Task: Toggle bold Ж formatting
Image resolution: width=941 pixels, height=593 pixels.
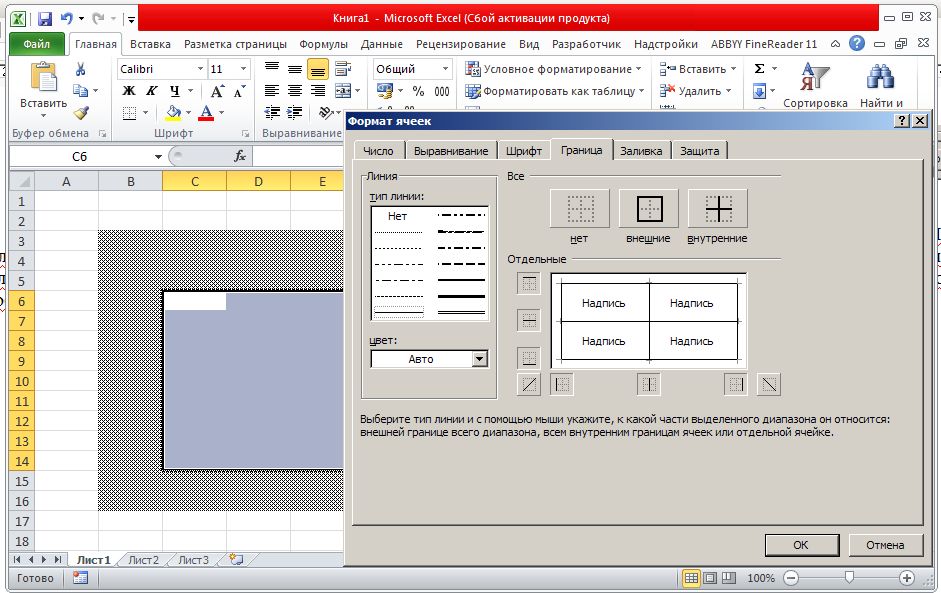Action: click(x=129, y=91)
